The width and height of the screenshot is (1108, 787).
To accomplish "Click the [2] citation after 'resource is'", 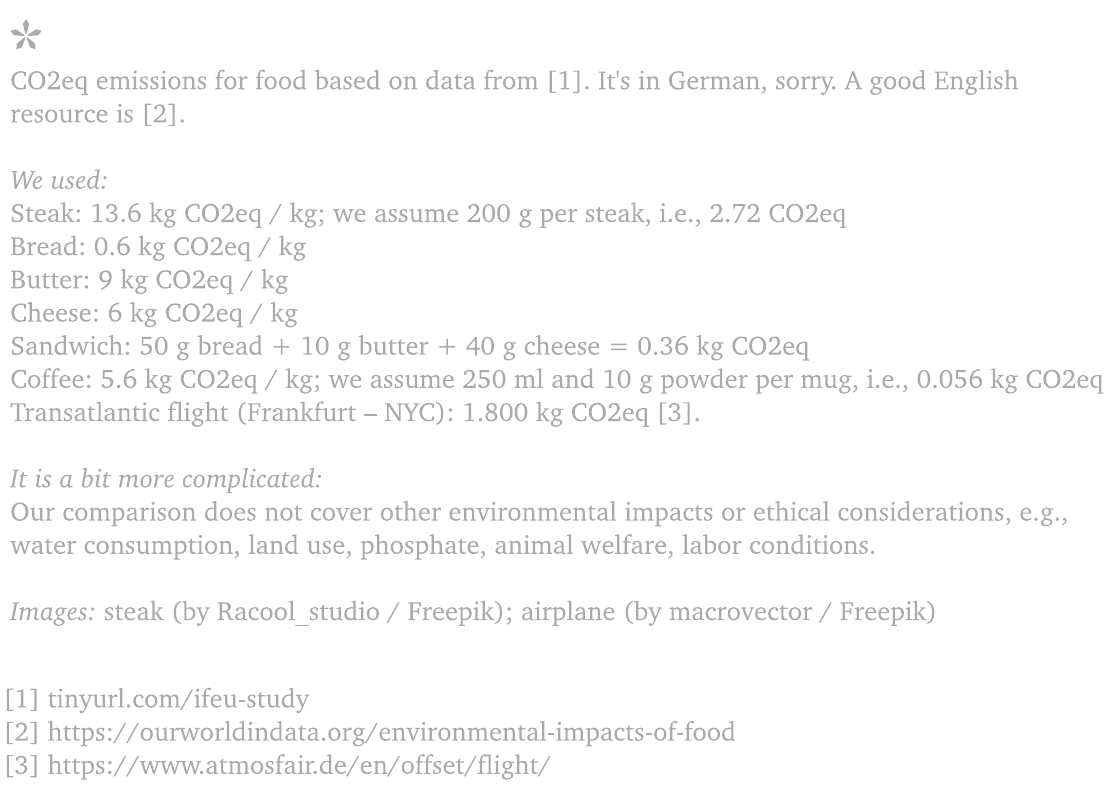I will 163,114.
